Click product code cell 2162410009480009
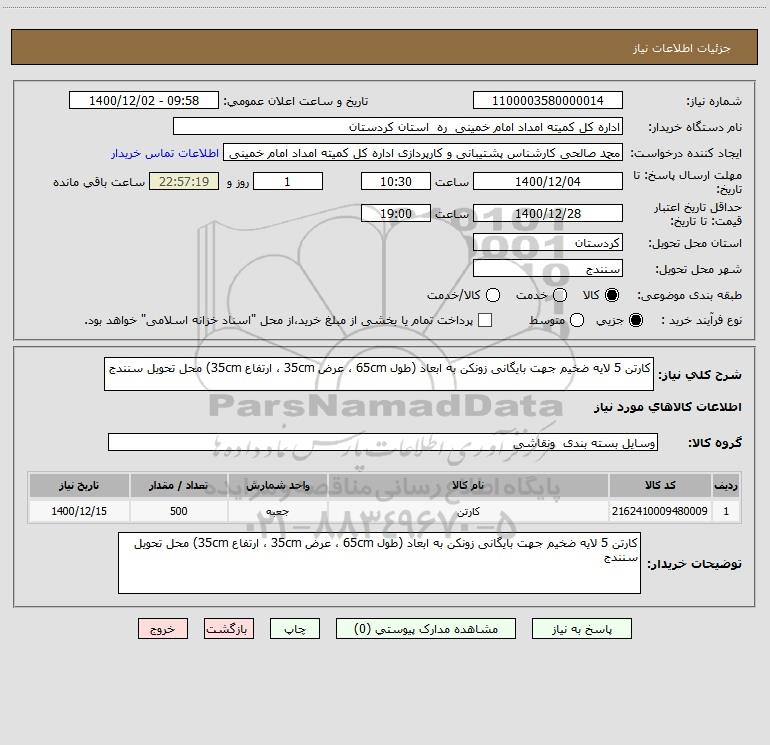This screenshot has width=770, height=745. click(x=660, y=511)
